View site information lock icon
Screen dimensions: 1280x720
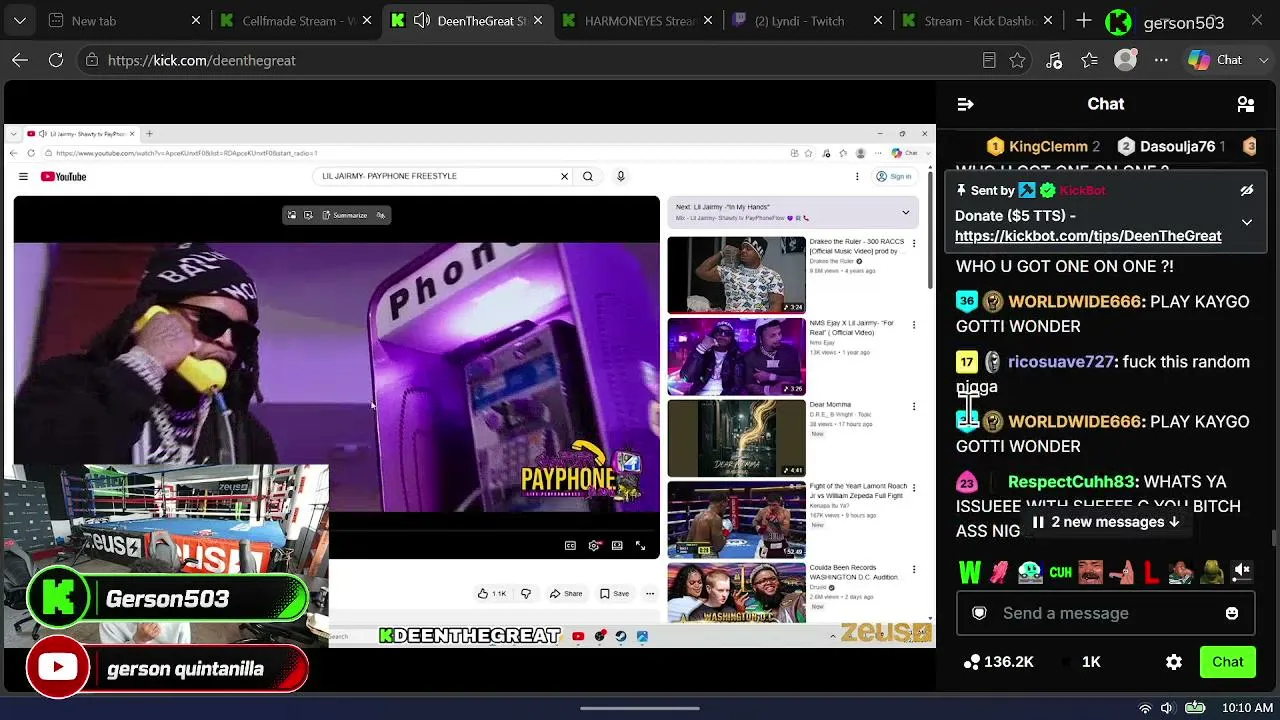click(x=92, y=60)
